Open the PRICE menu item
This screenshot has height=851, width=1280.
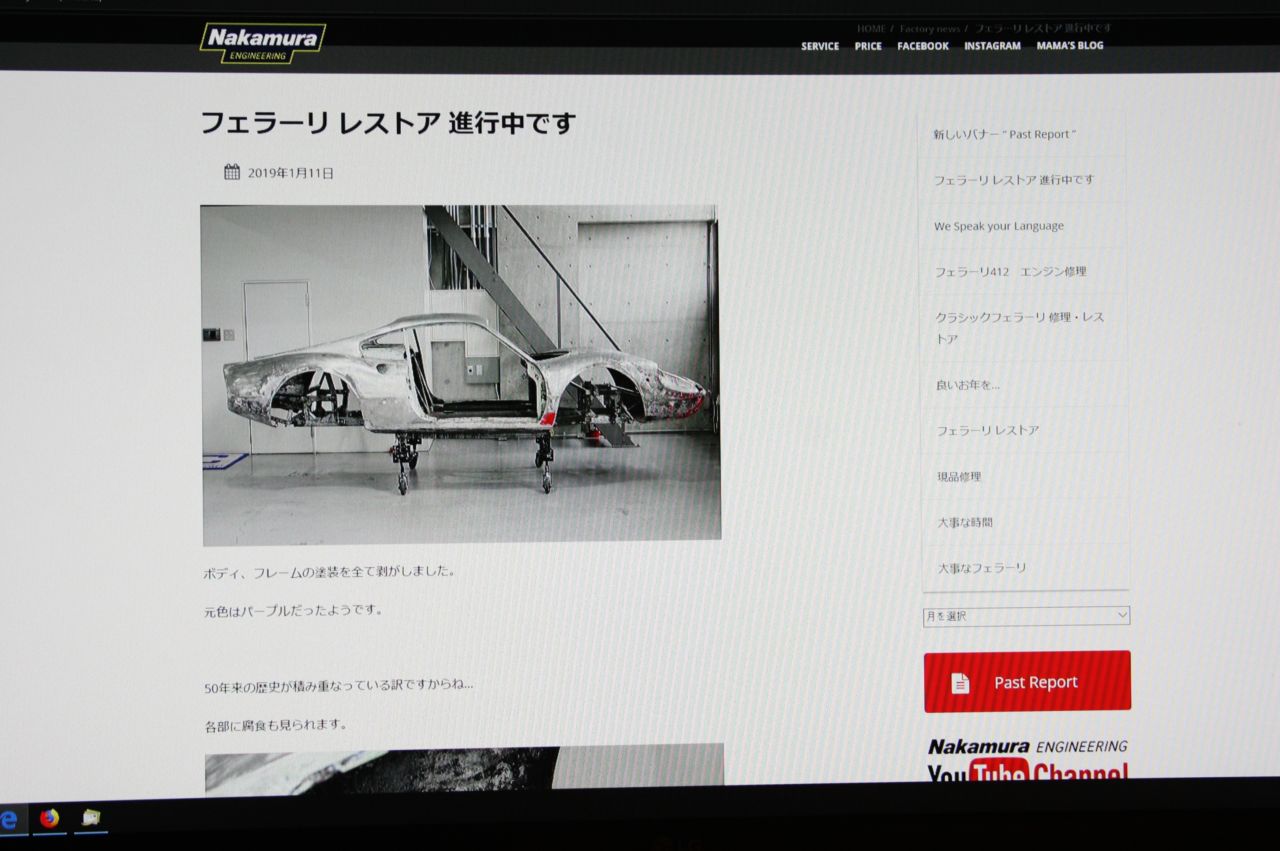point(868,46)
